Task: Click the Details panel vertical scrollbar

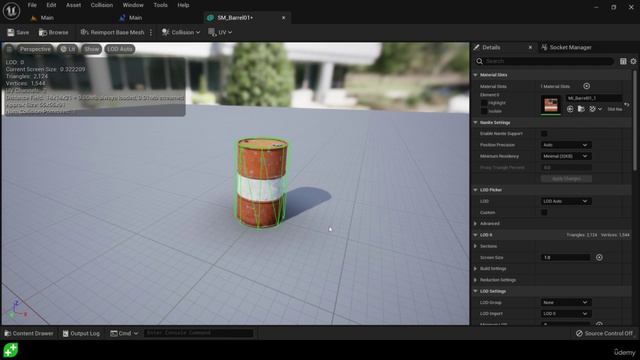Action: click(635, 120)
